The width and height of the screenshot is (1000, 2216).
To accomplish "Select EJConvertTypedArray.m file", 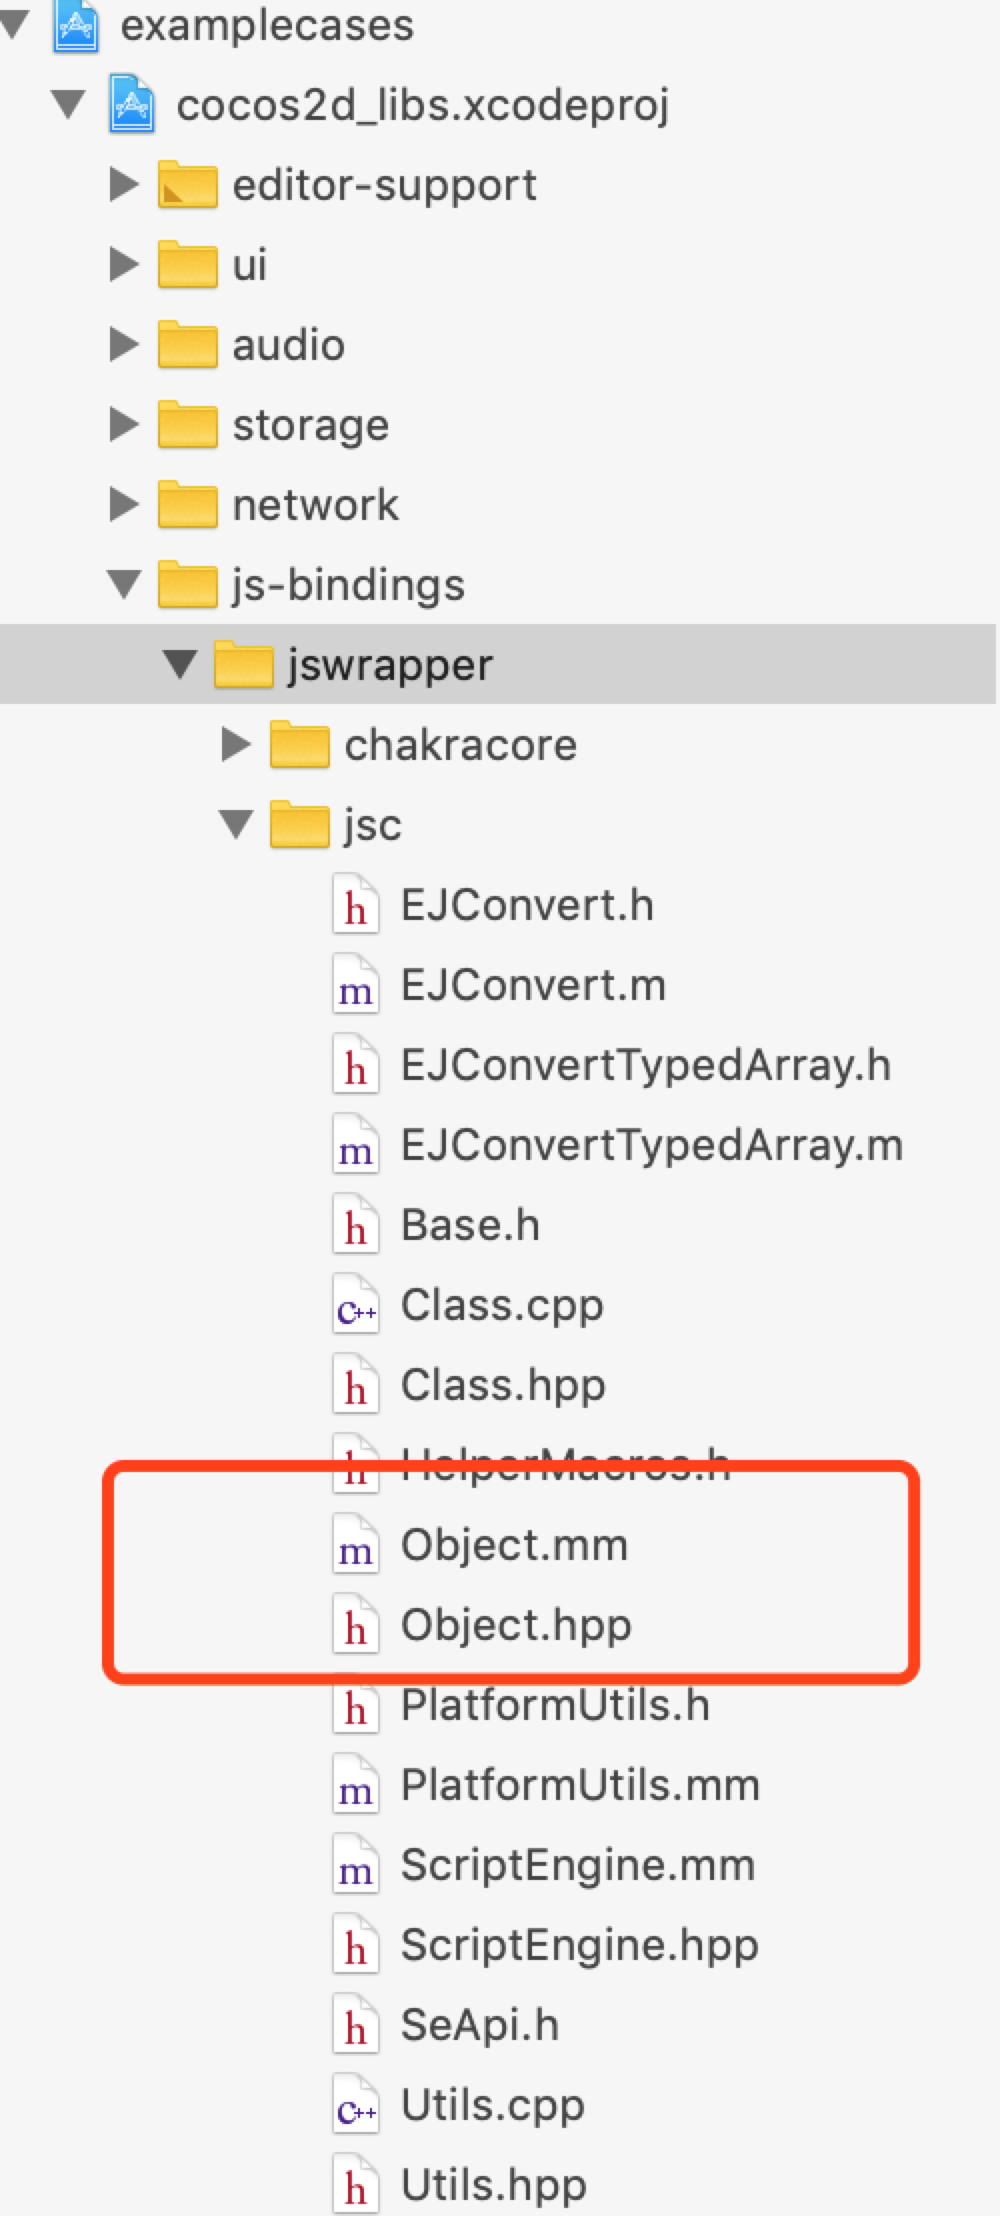I will [651, 1146].
